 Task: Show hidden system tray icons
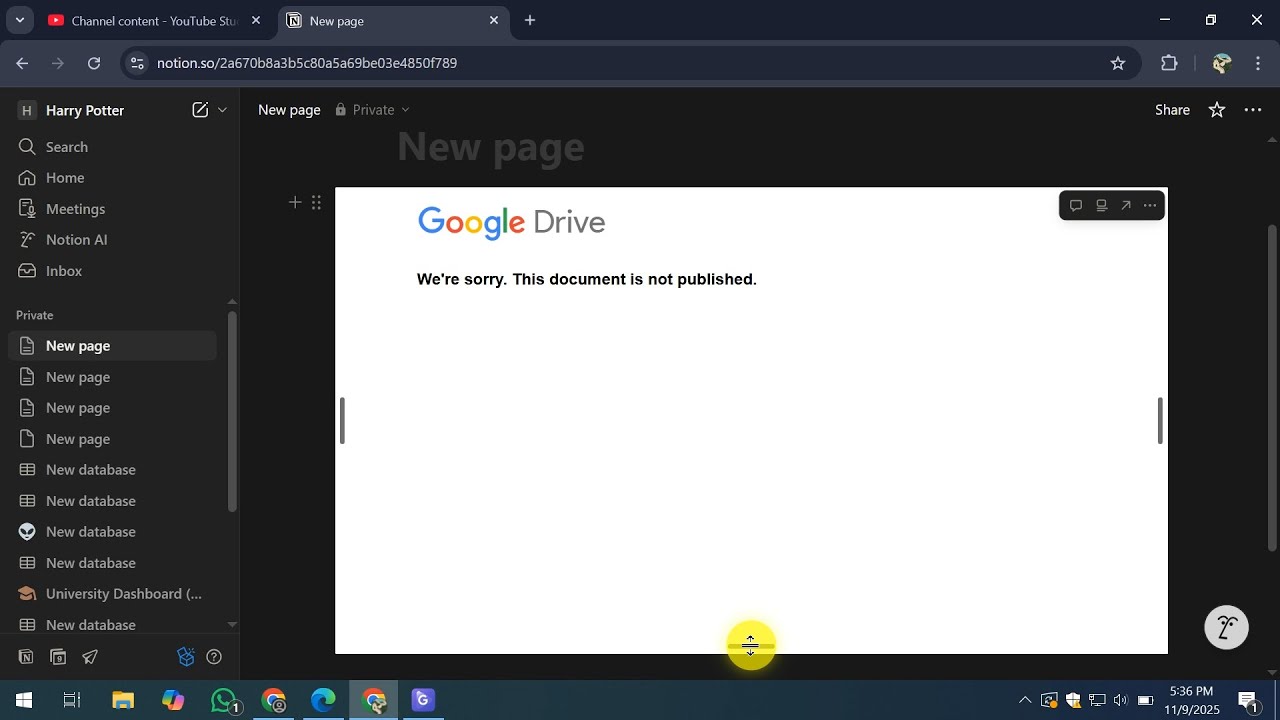click(x=1024, y=700)
